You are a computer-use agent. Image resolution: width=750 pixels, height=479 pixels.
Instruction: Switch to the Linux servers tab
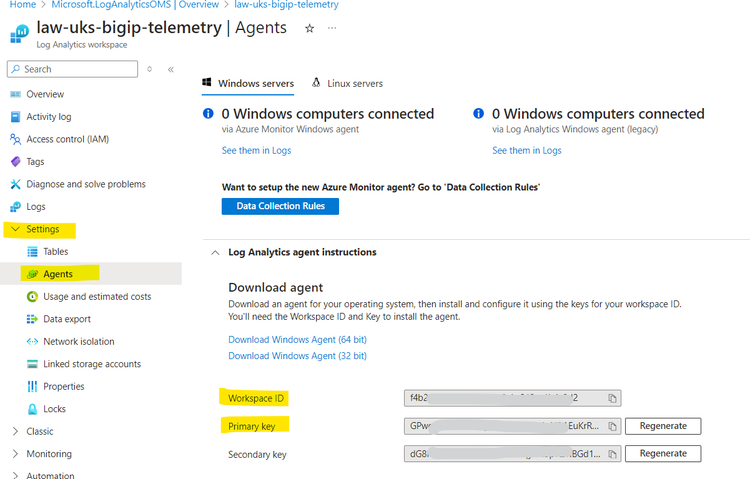[347, 83]
